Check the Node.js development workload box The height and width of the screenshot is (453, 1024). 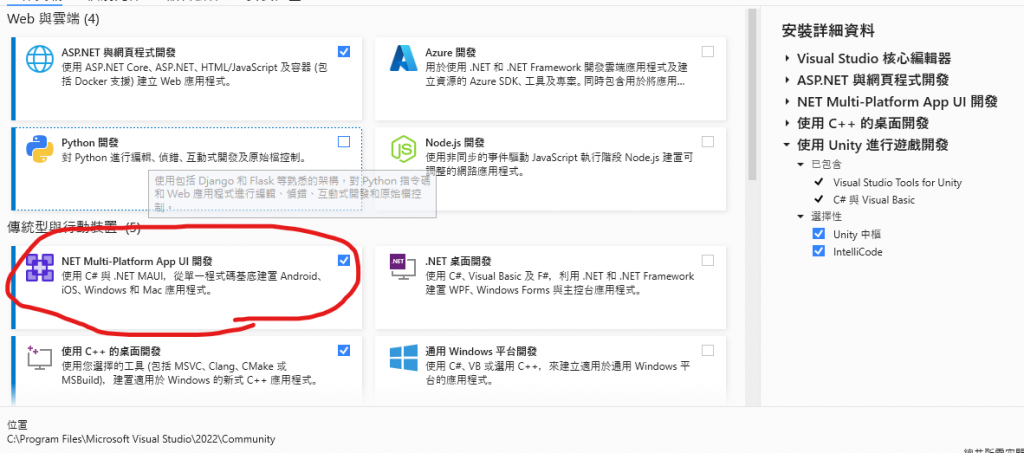(x=708, y=142)
